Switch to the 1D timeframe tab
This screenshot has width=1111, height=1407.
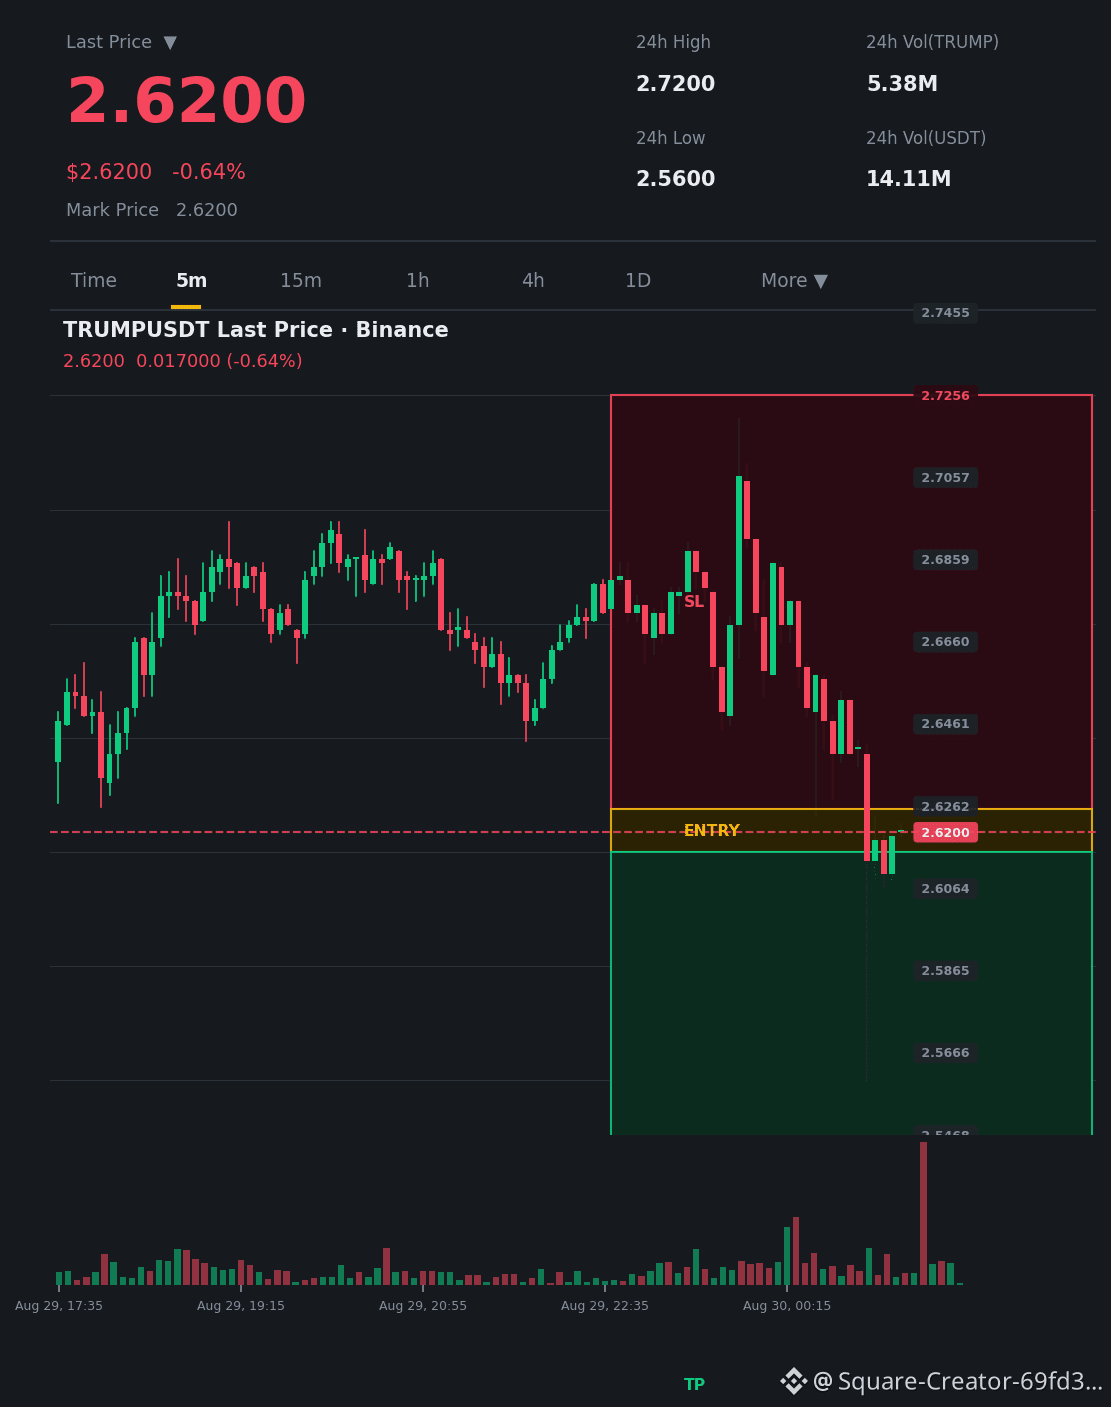point(638,281)
